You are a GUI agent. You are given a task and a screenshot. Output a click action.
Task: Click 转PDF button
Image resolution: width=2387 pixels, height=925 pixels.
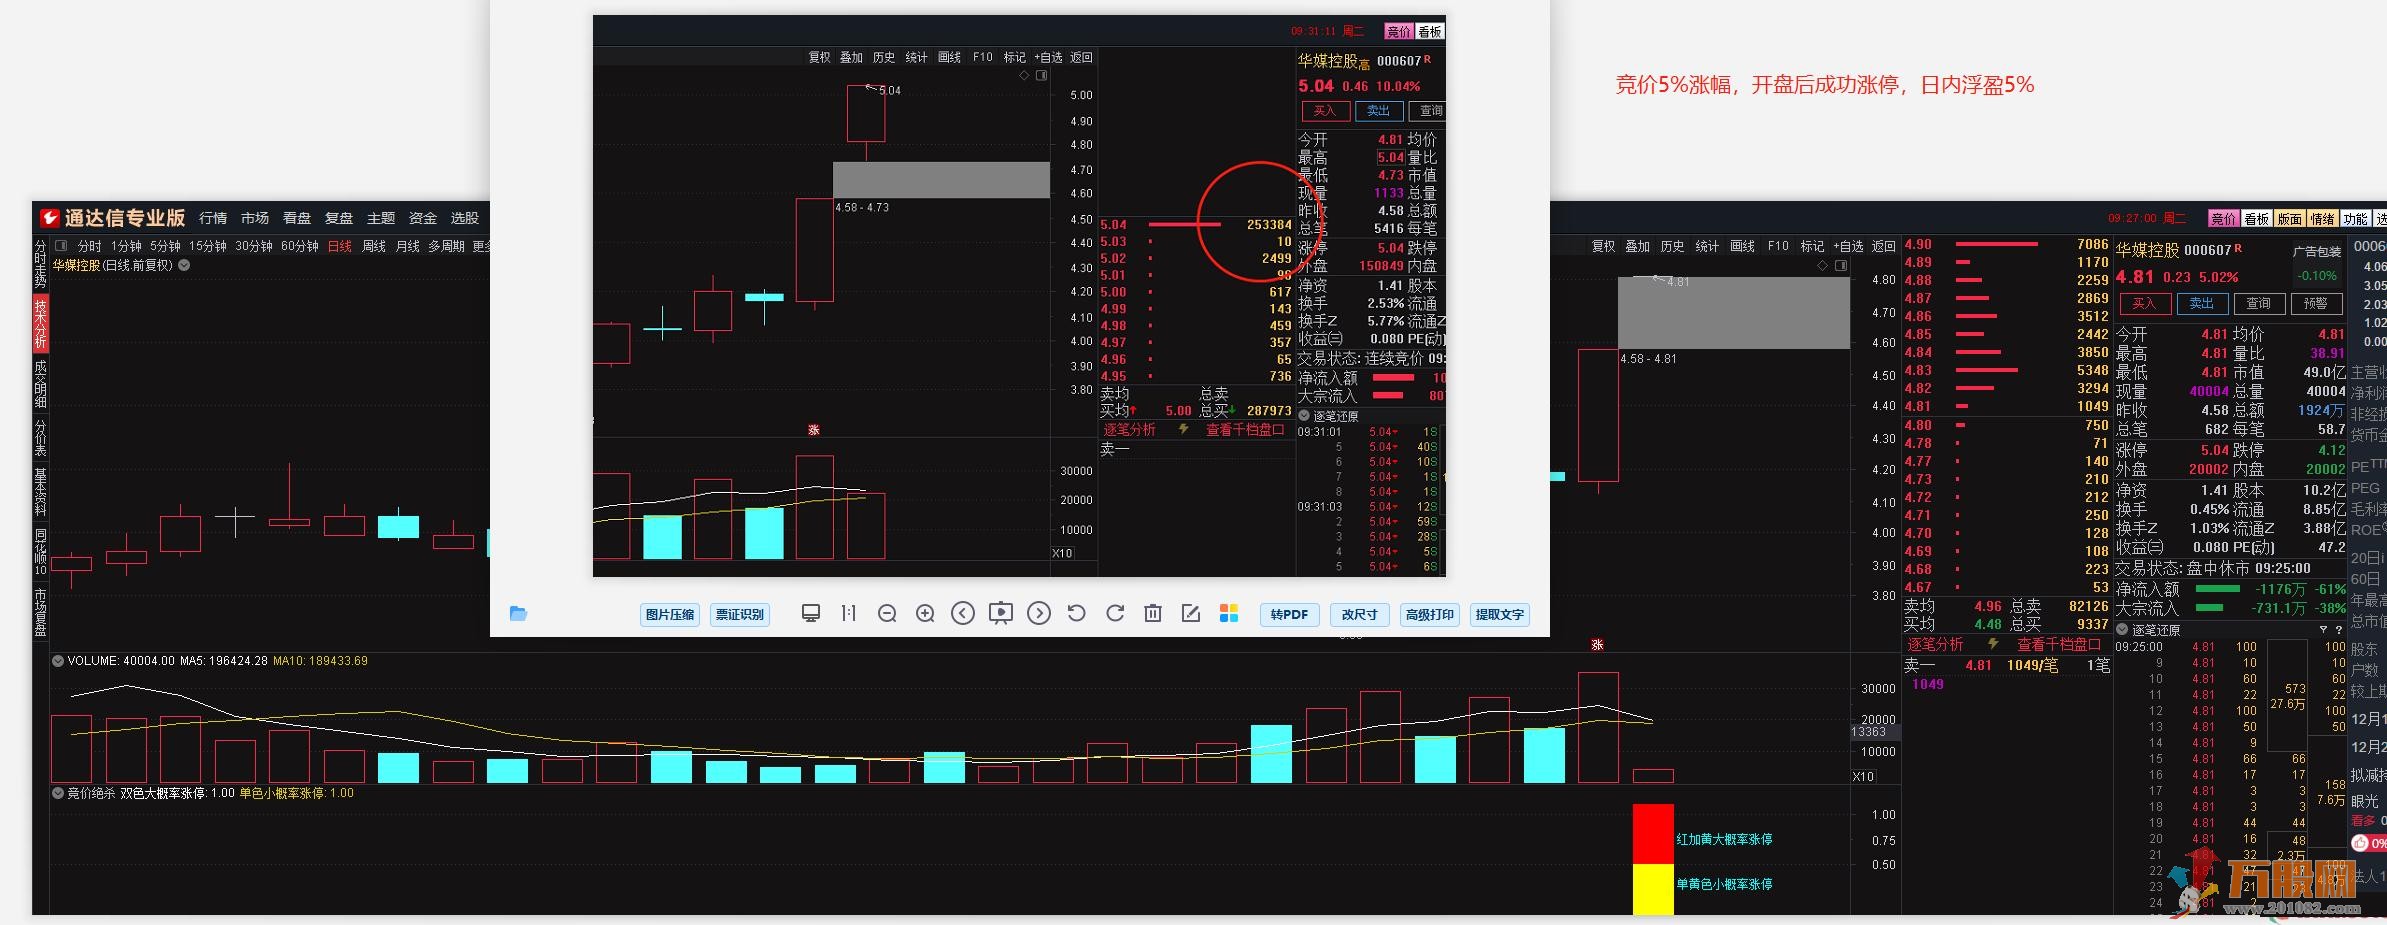click(x=1290, y=615)
